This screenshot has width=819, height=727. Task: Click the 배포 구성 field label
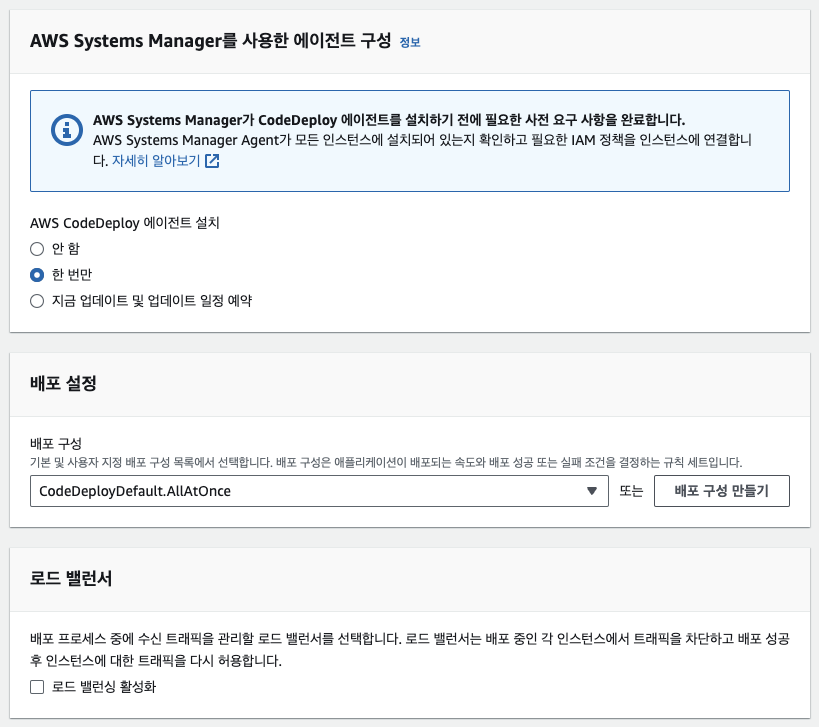click(x=56, y=444)
